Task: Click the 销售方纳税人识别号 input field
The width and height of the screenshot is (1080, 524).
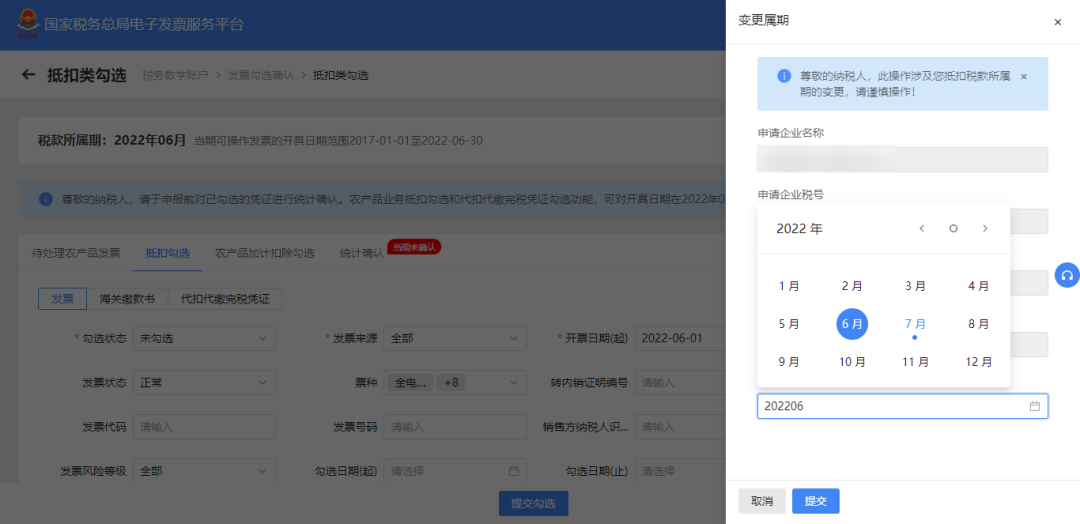Action: (680, 427)
